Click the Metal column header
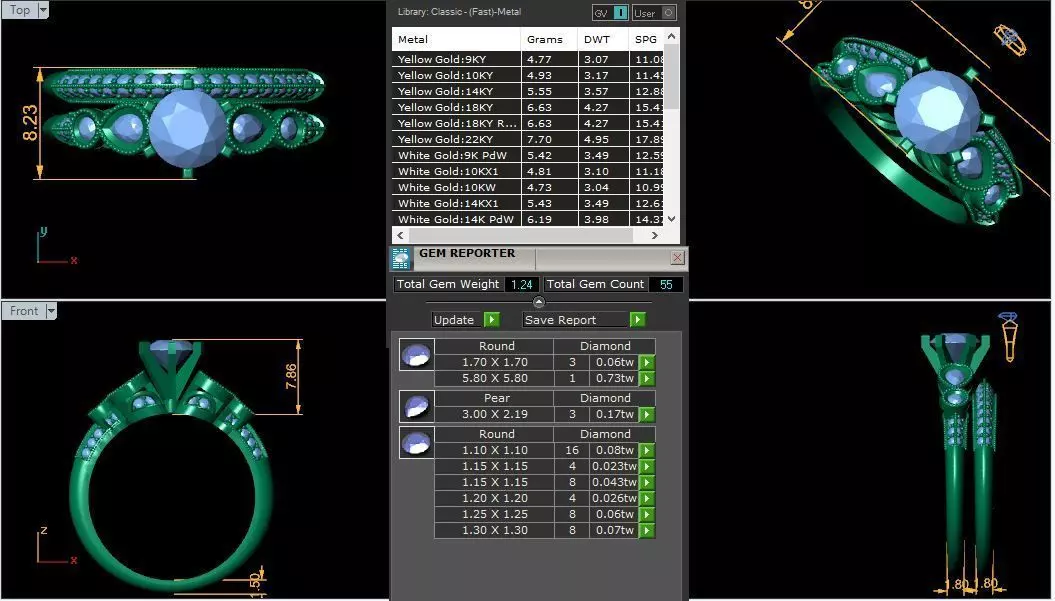This screenshot has height=601, width=1055. (x=456, y=39)
